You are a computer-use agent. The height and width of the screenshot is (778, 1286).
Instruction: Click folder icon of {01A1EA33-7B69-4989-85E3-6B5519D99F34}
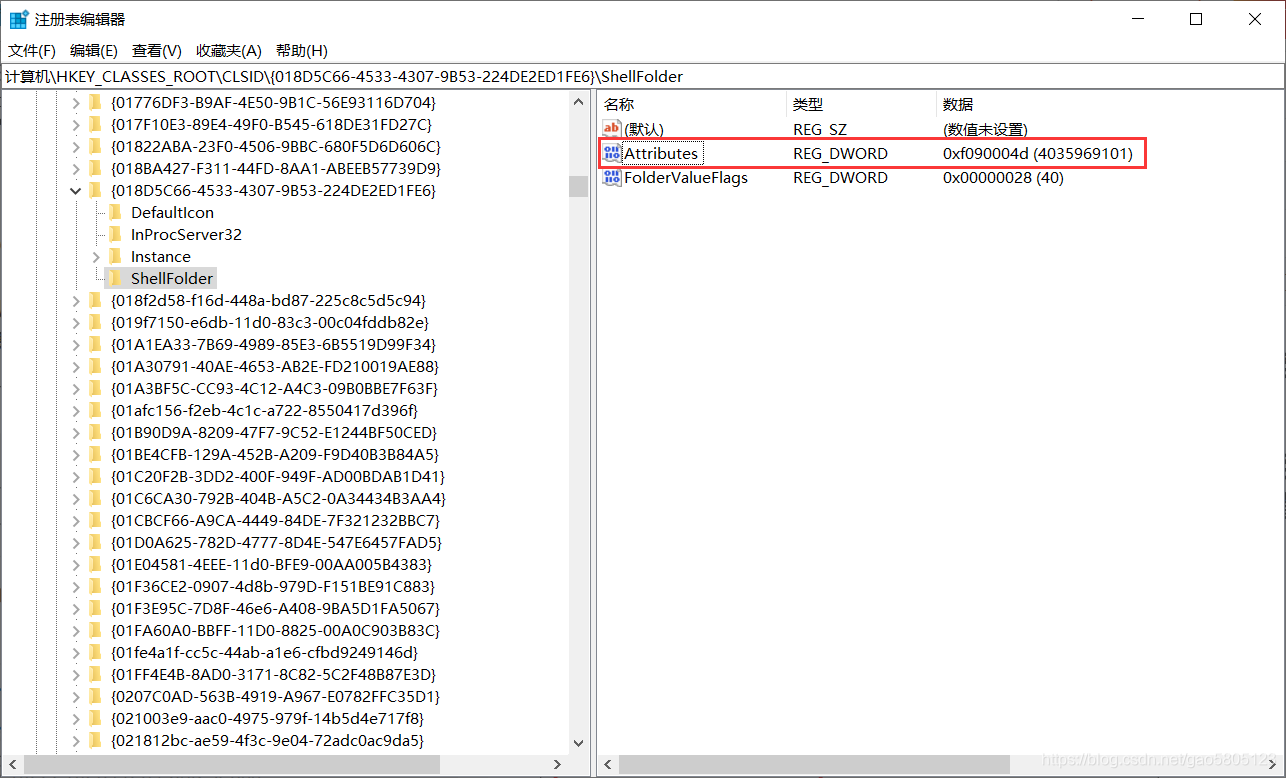(x=95, y=344)
